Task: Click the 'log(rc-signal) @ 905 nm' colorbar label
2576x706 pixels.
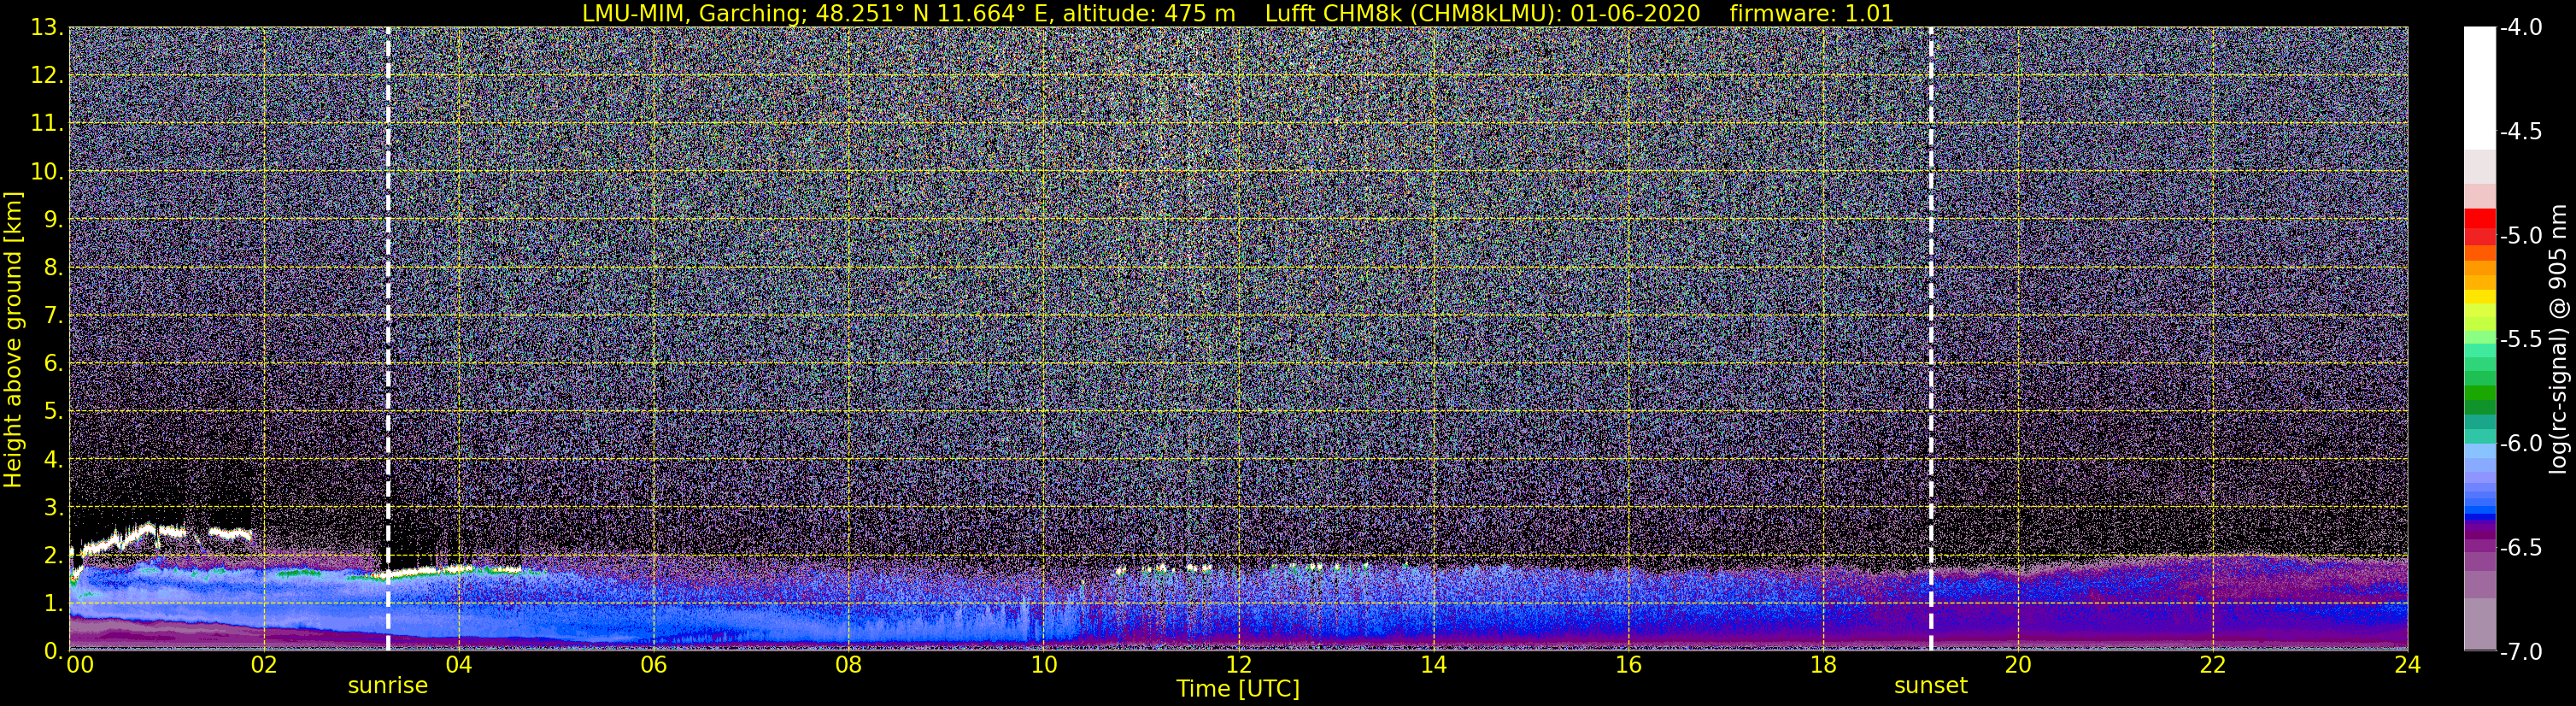Action: (2558, 339)
